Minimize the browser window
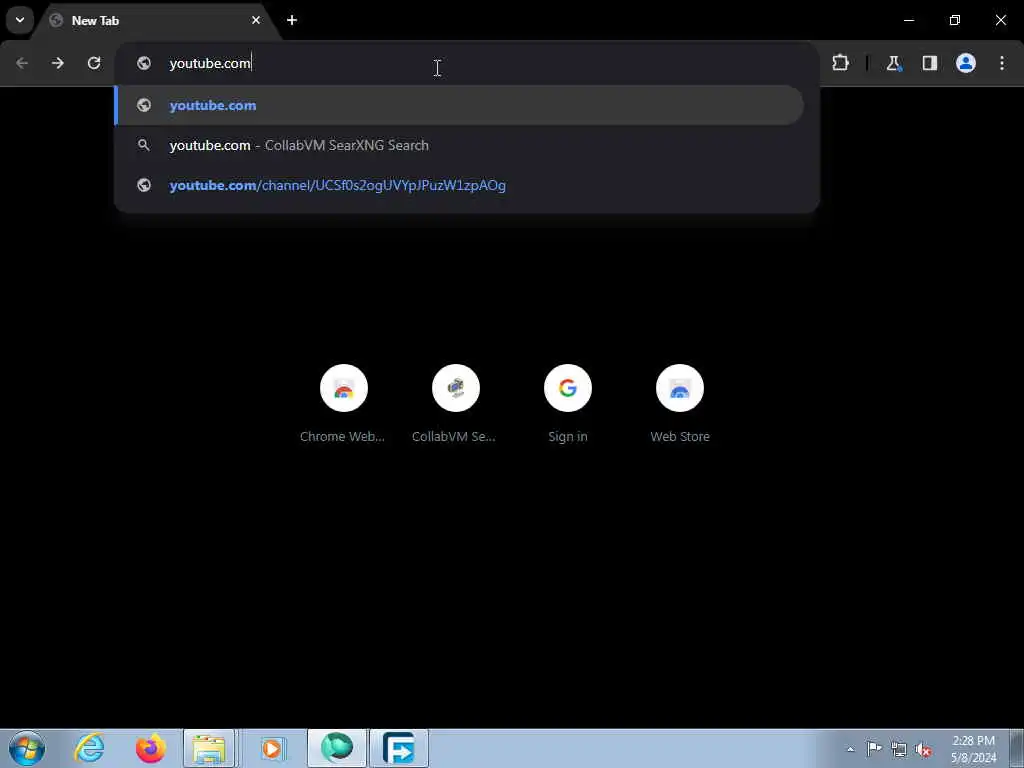Screen dimensions: 1024x768 pos(908,20)
